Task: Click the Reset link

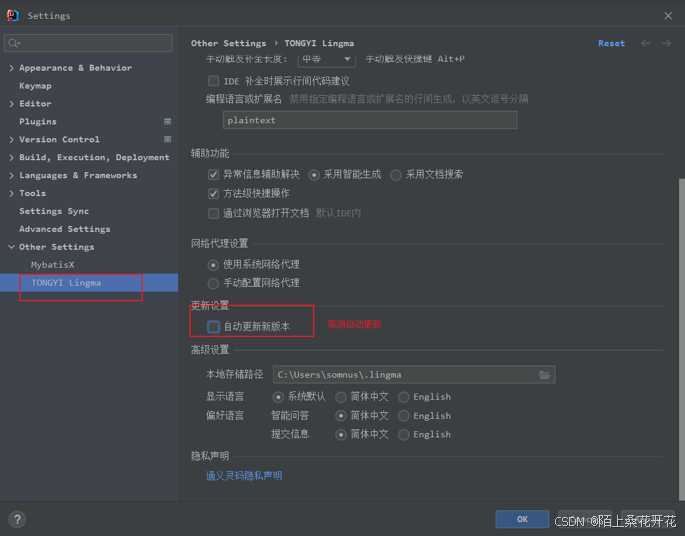Action: tap(612, 43)
